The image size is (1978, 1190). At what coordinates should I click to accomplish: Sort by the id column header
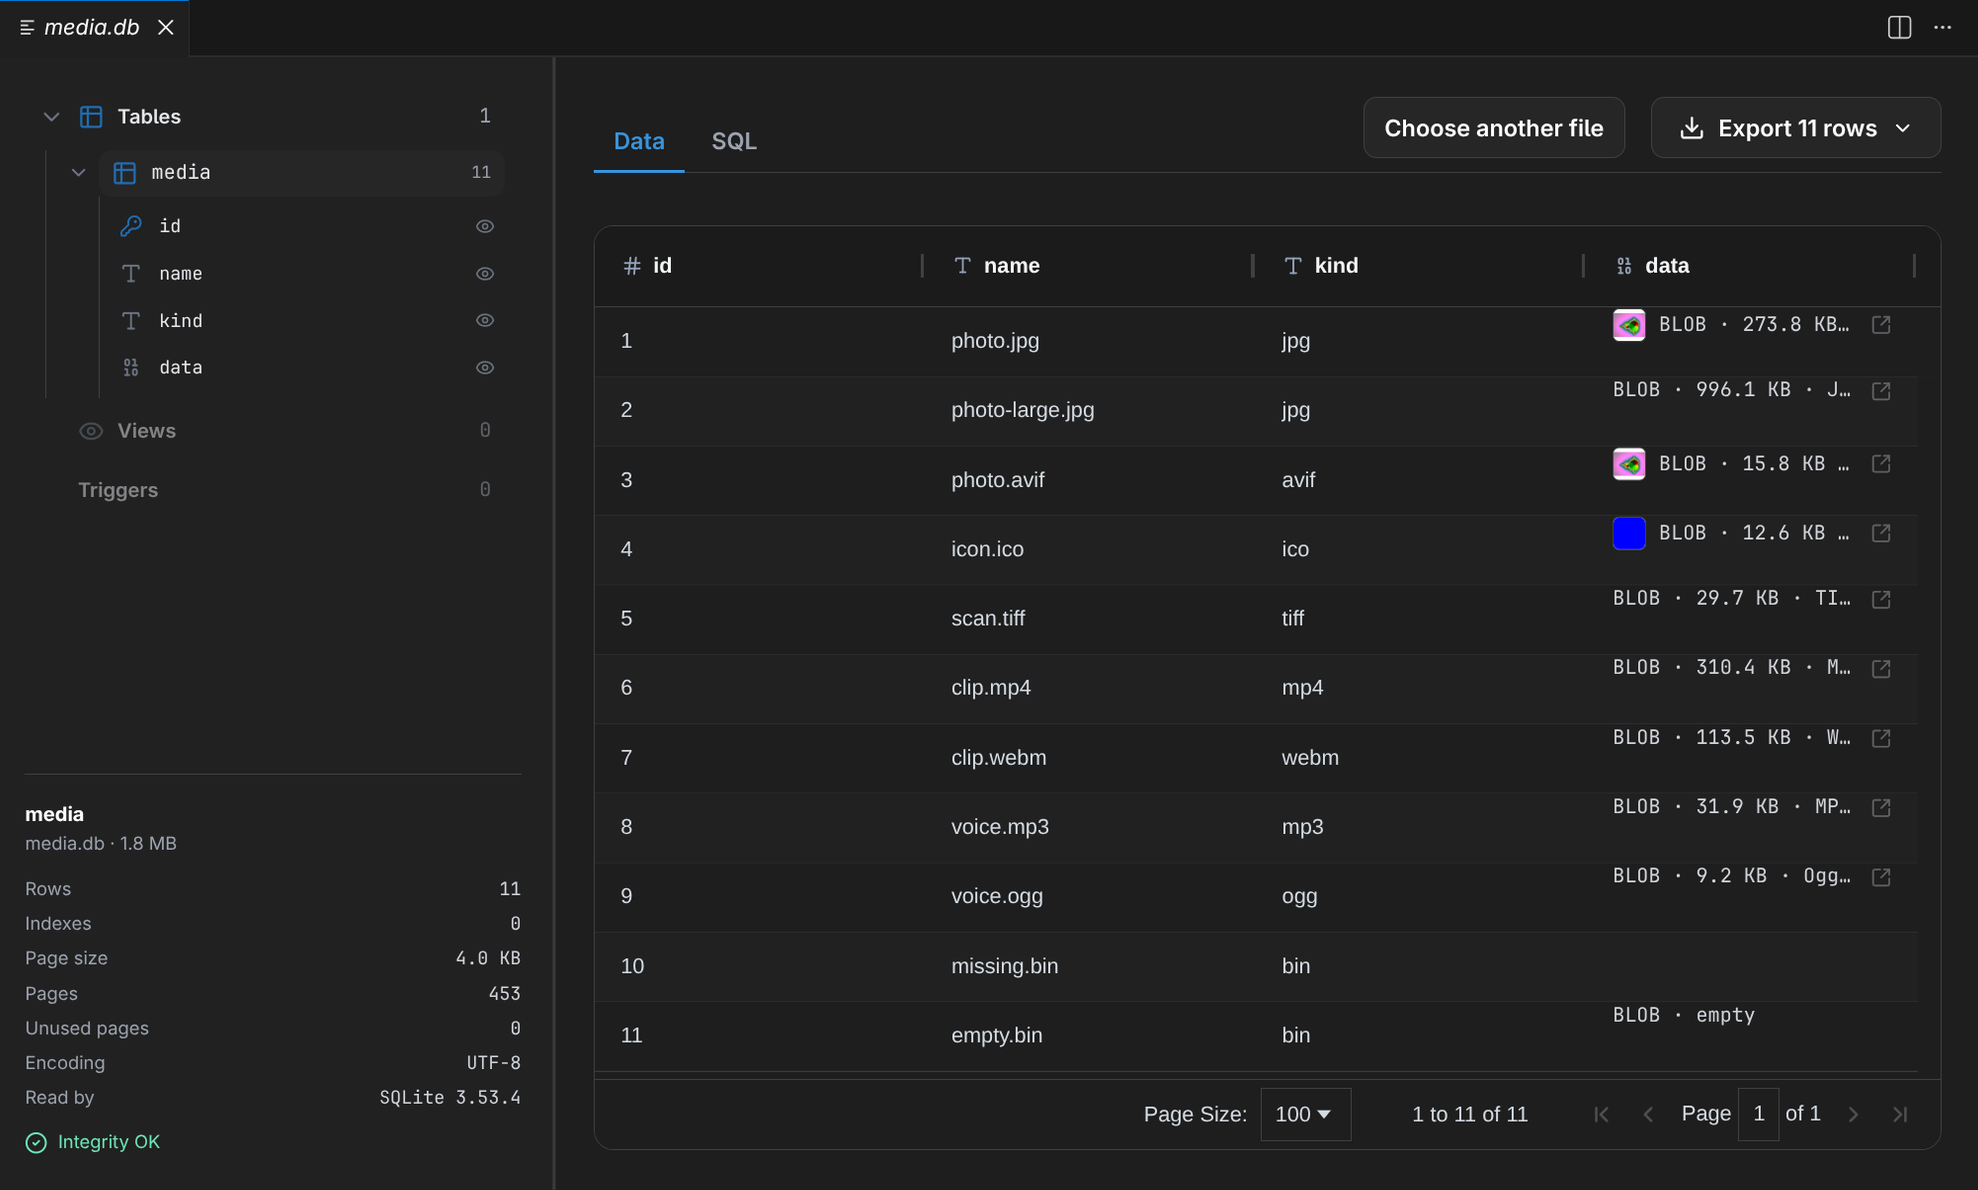(x=662, y=266)
